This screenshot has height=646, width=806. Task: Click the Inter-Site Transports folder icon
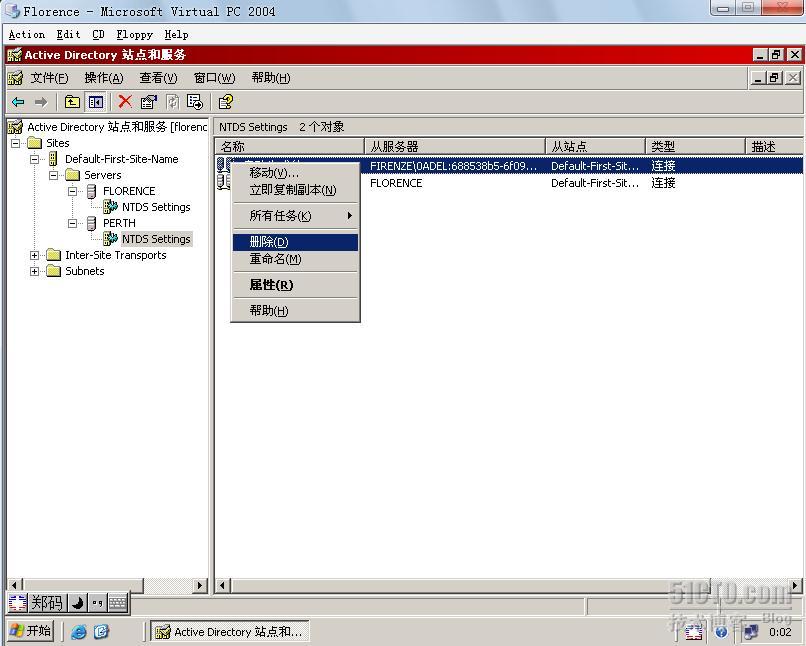click(x=53, y=255)
